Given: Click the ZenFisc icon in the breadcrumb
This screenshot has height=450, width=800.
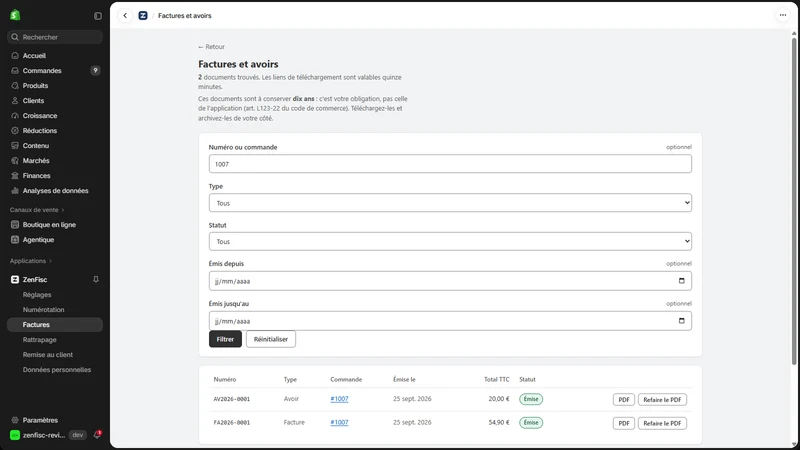Looking at the screenshot, I should tap(143, 16).
